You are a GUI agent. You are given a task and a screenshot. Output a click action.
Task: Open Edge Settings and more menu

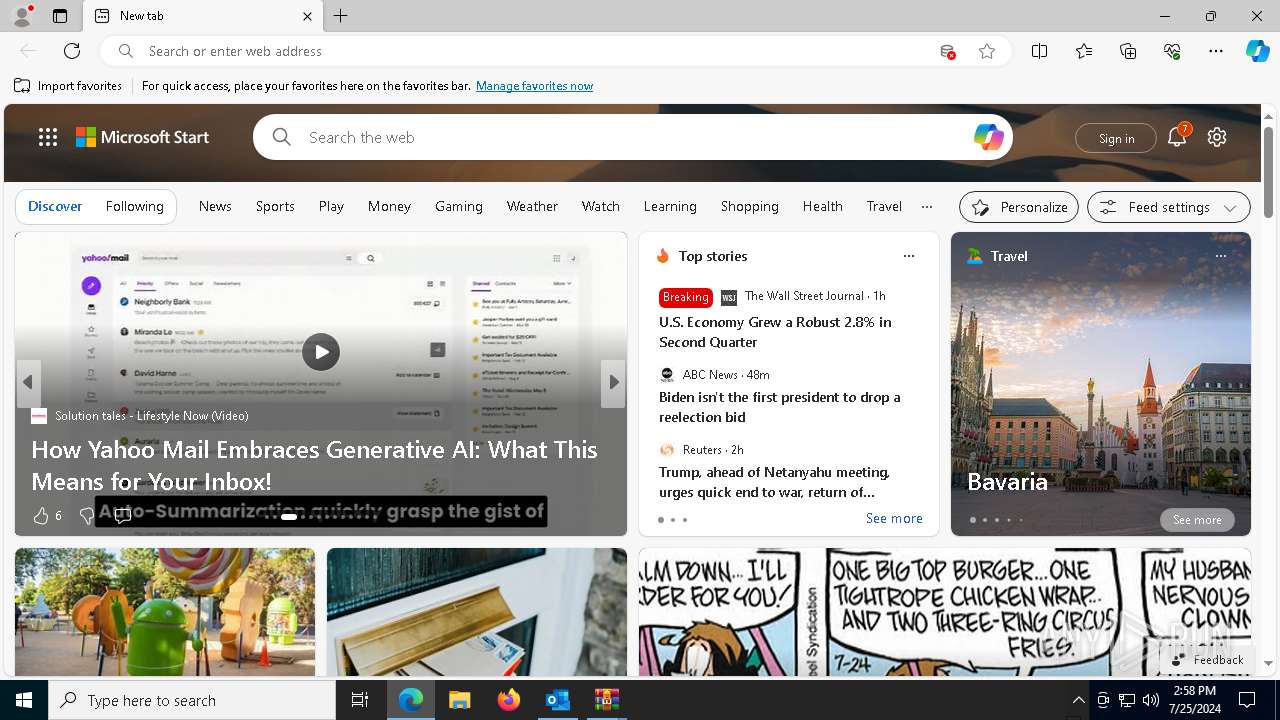[x=1216, y=51]
